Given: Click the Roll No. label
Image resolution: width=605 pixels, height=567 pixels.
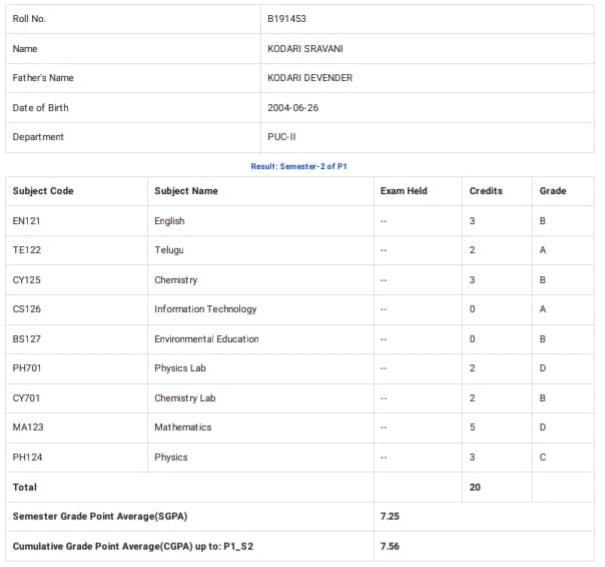Looking at the screenshot, I should [29, 19].
